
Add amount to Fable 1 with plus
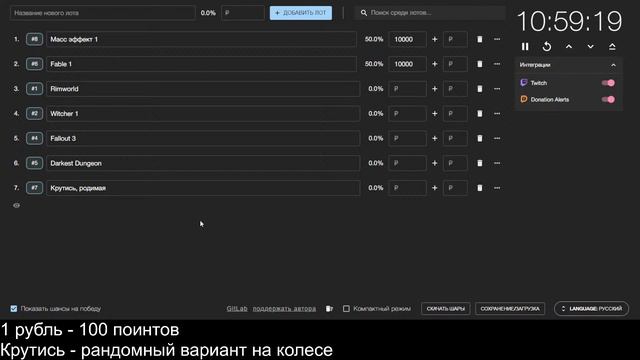(x=435, y=64)
